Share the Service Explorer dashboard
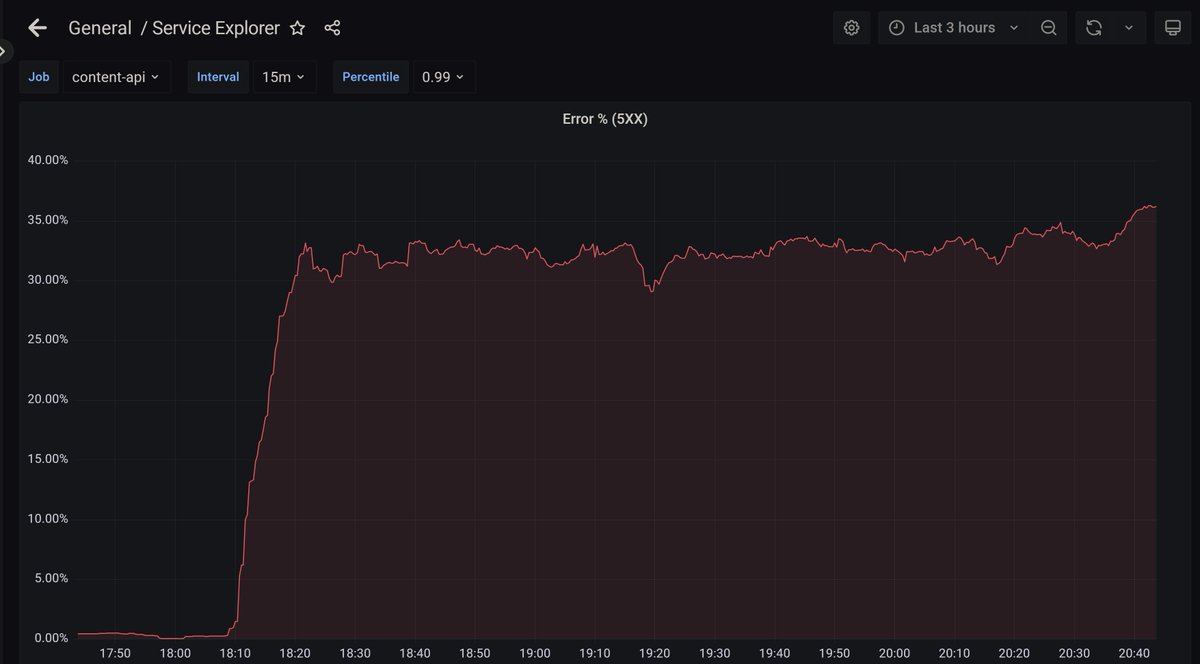The height and width of the screenshot is (664, 1200). pyautogui.click(x=331, y=28)
